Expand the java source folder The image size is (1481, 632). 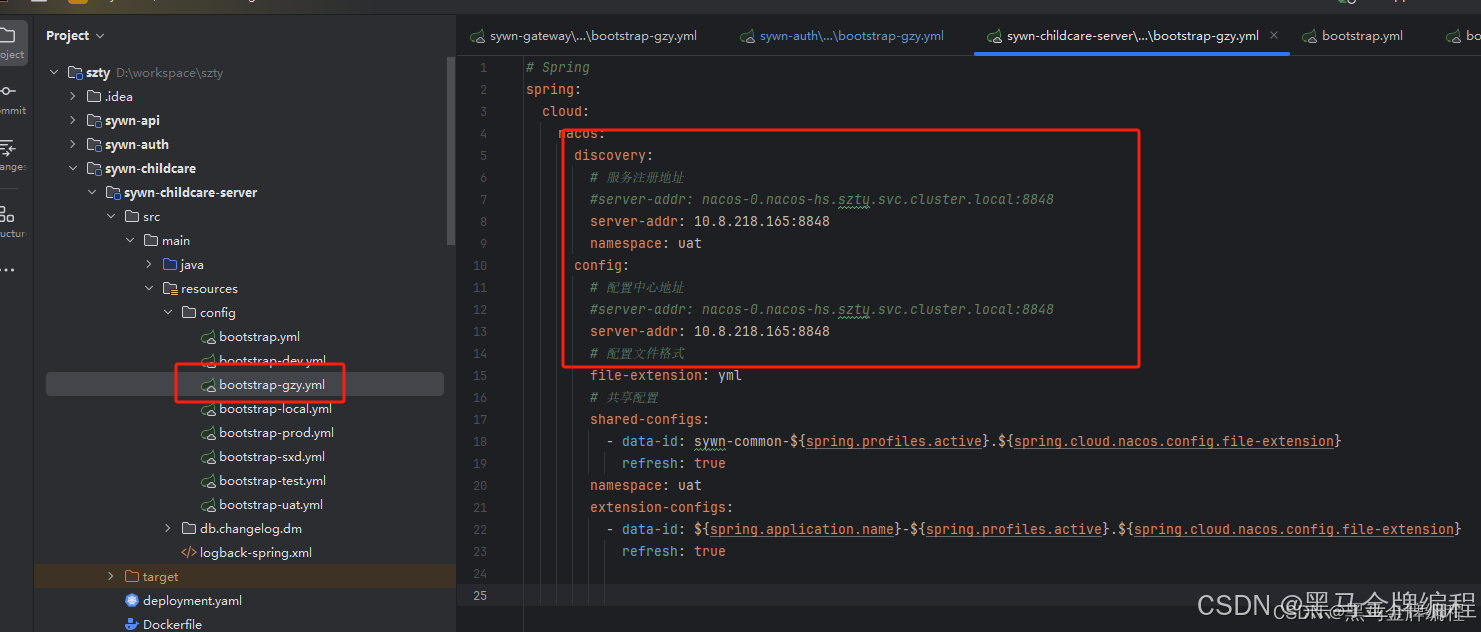(149, 264)
